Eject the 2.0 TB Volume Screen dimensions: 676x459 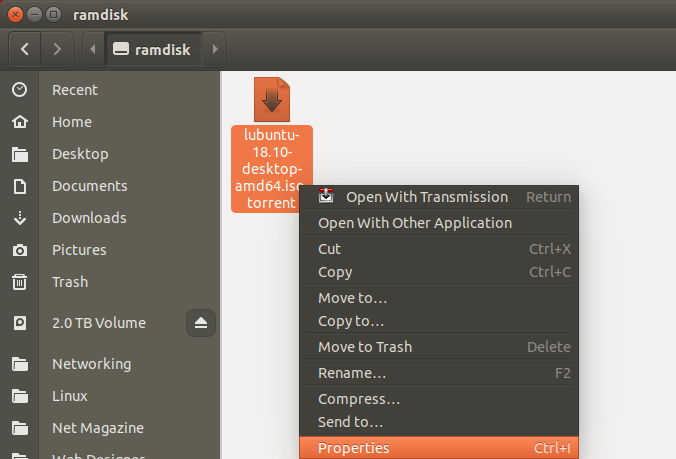coord(200,323)
